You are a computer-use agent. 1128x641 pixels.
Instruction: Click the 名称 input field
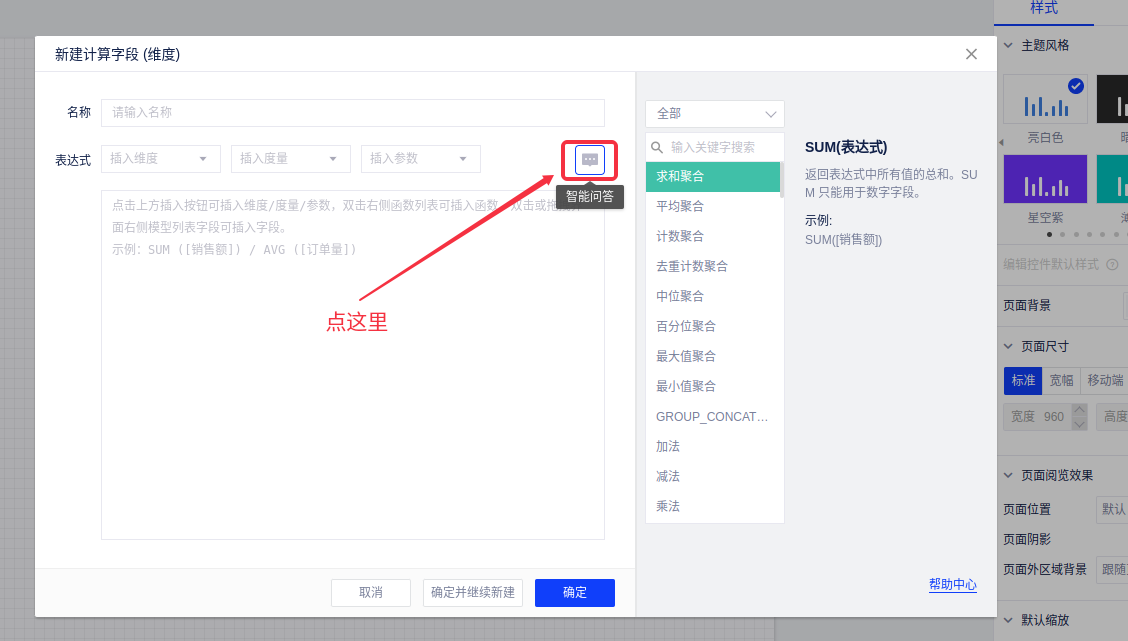(352, 113)
